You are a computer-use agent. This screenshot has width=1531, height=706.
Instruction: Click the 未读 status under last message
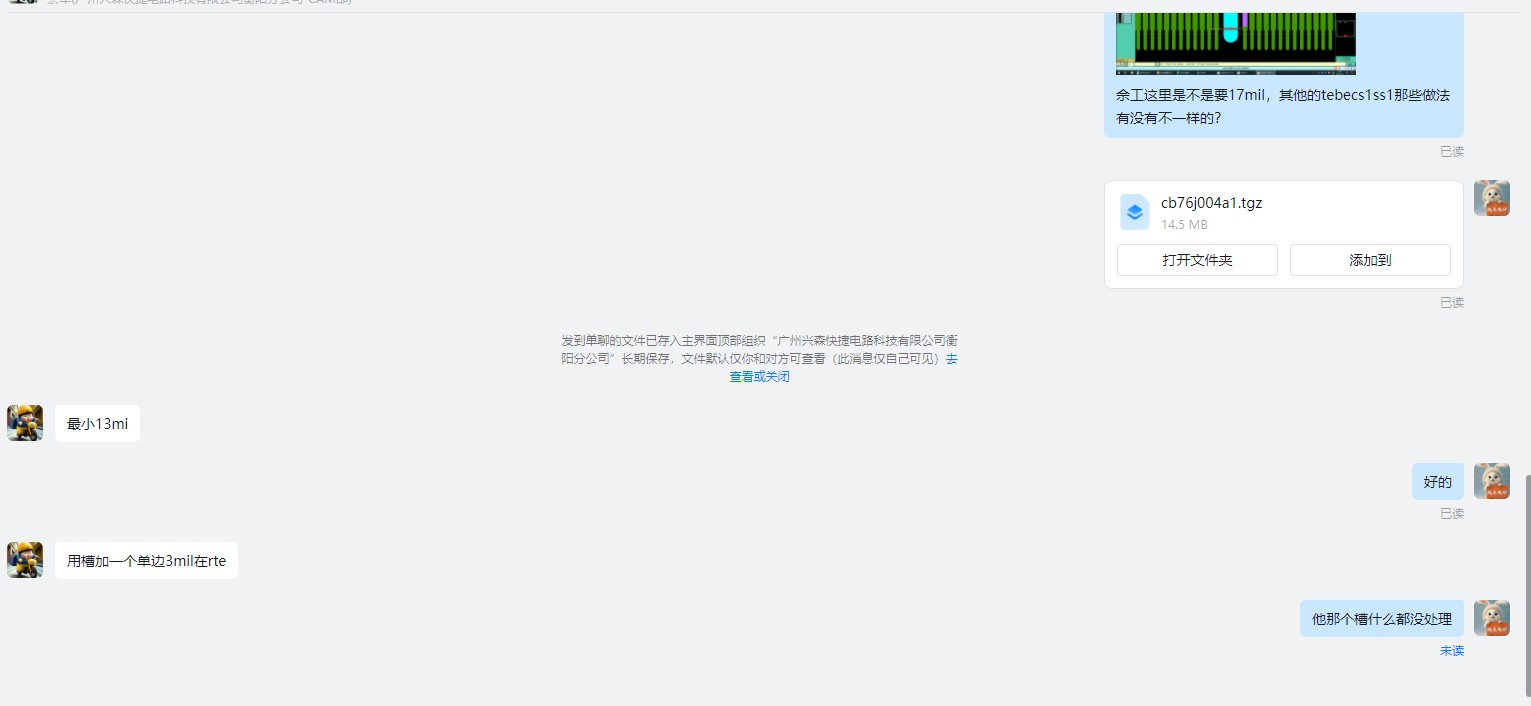(1452, 650)
